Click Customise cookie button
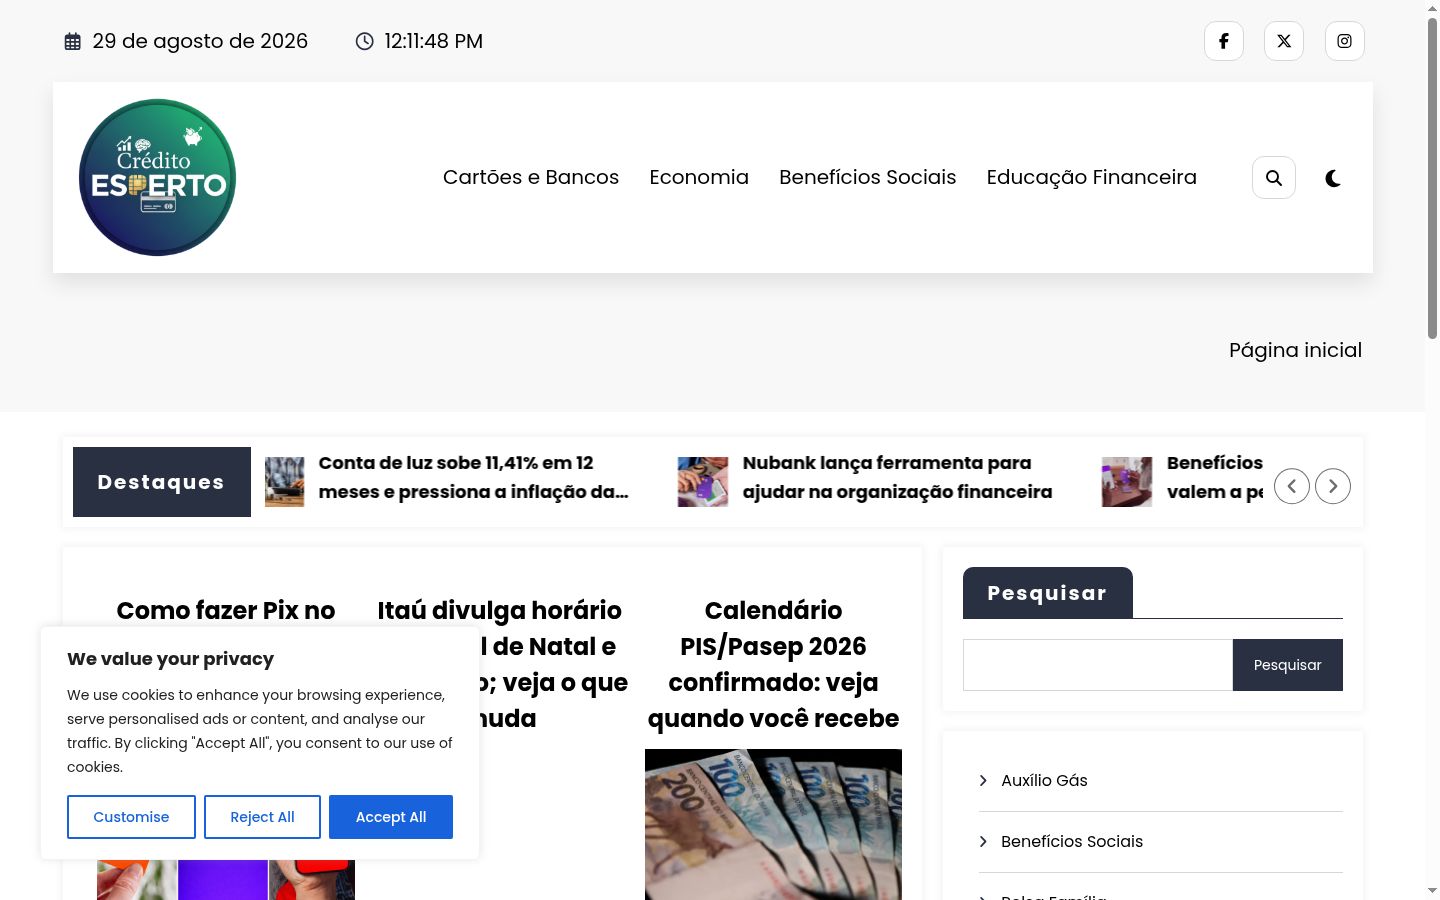 (x=131, y=817)
